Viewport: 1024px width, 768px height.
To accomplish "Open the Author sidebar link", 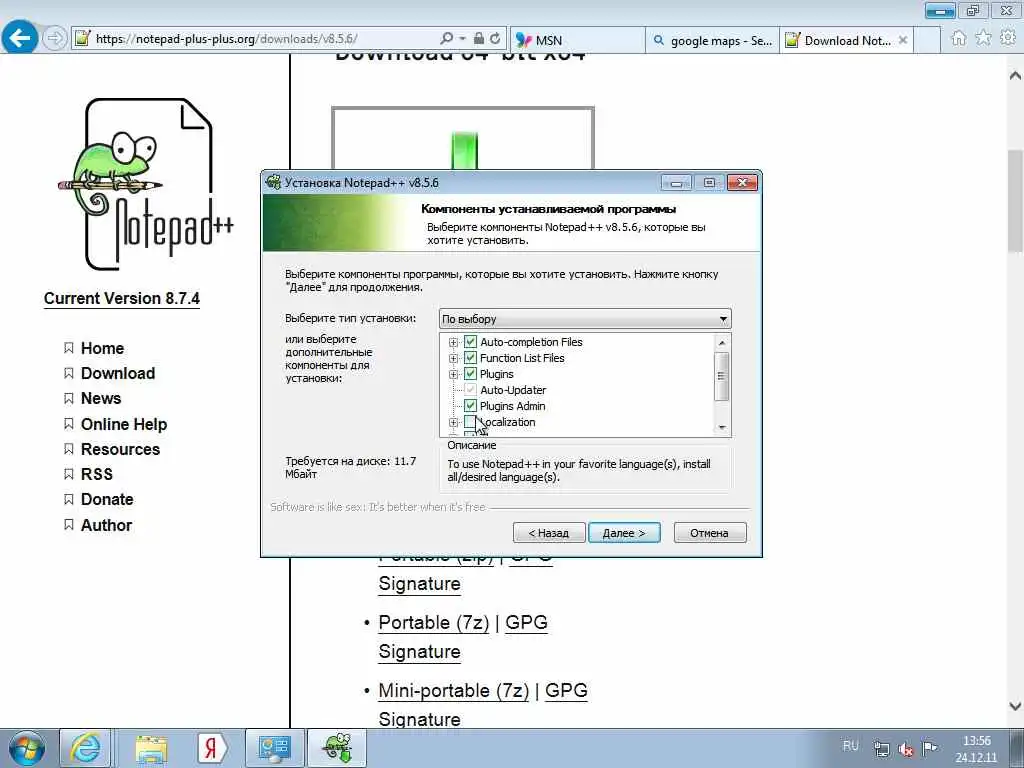I will (x=106, y=525).
